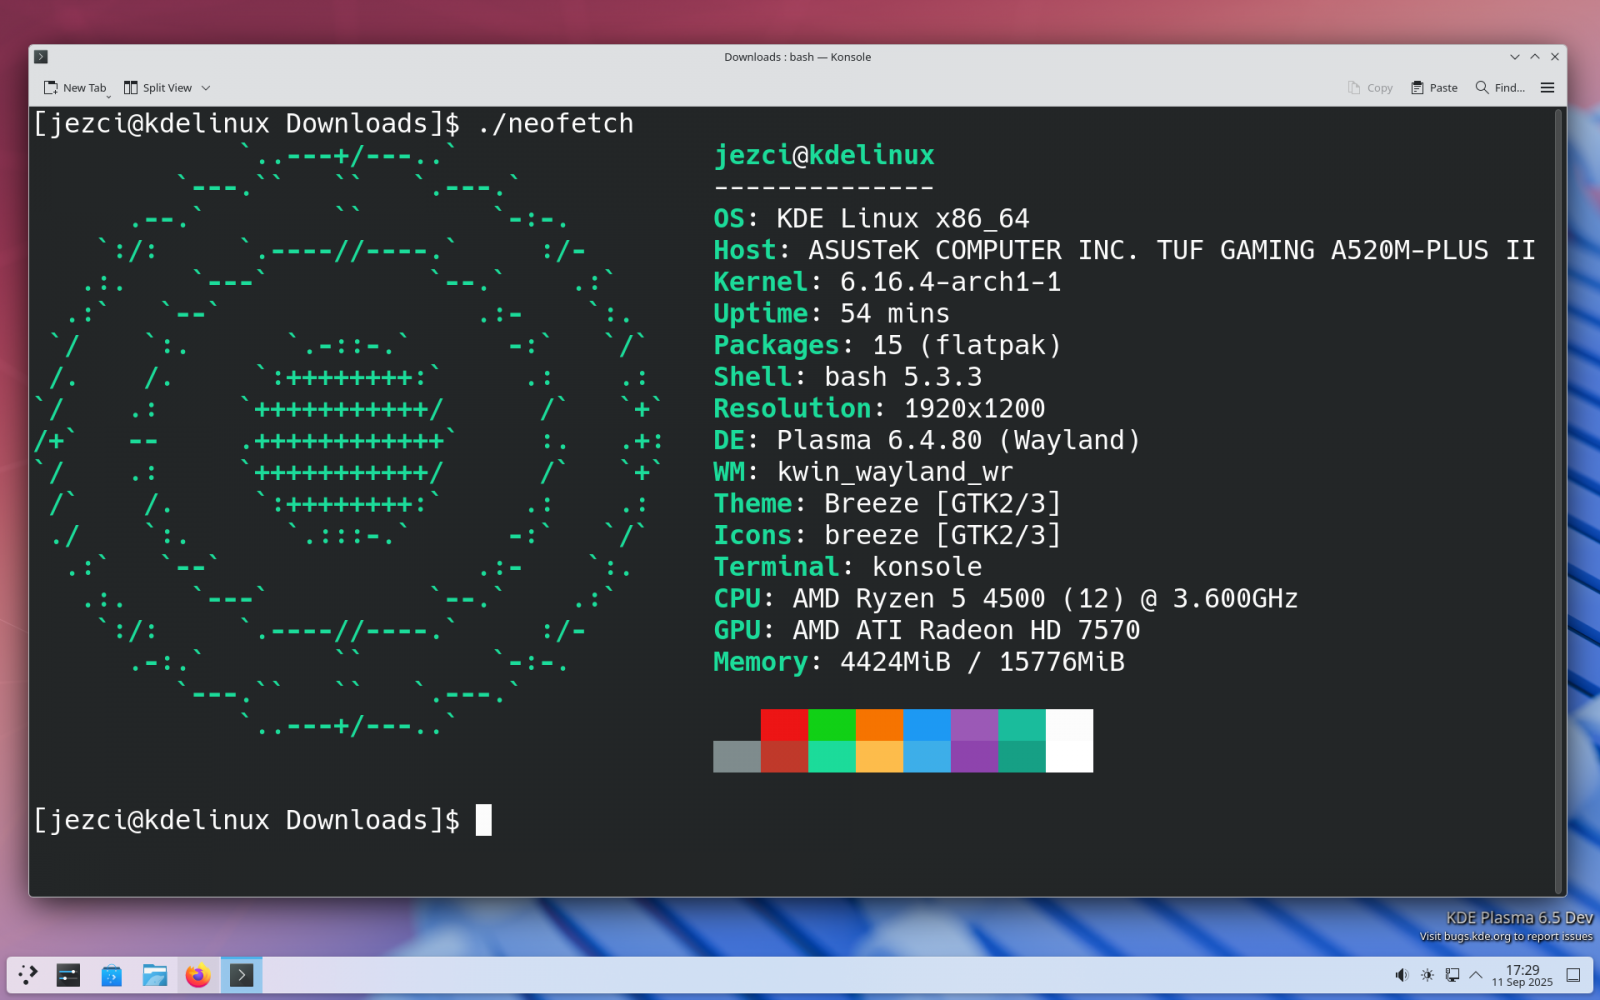Screen dimensions: 1600x1000
Task: Click the "Terminal: konsole" line
Action: pyautogui.click(x=847, y=567)
